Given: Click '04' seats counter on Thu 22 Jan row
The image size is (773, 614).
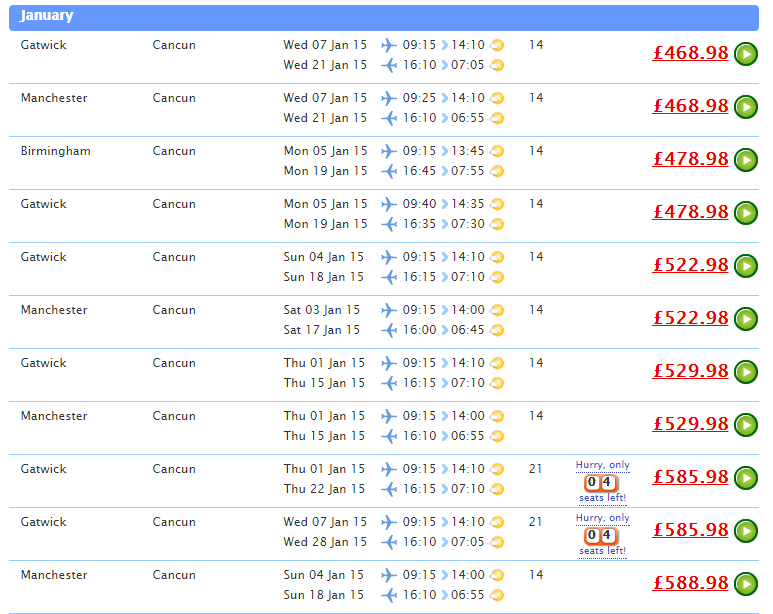Looking at the screenshot, I should (601, 482).
